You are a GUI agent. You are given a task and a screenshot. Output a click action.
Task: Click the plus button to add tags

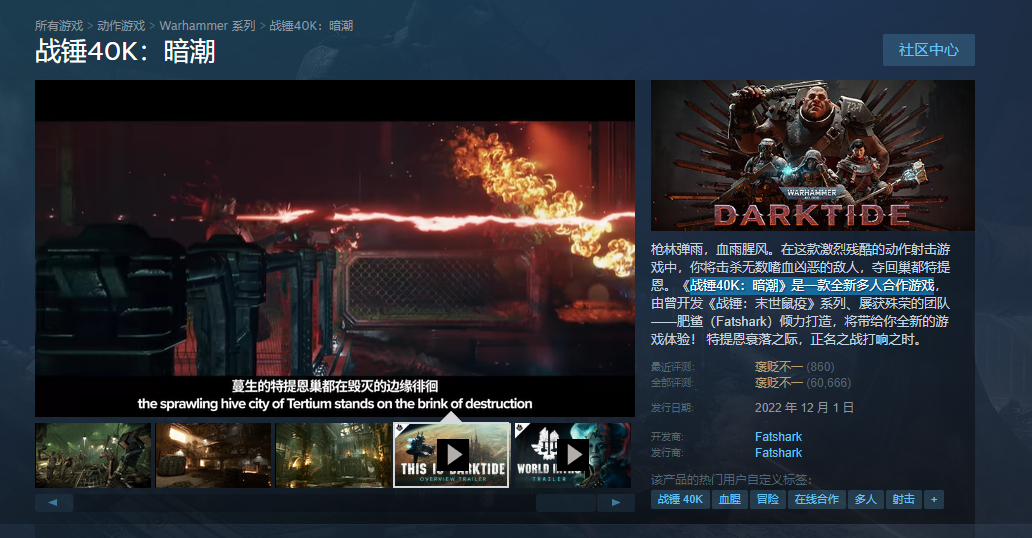coord(934,499)
